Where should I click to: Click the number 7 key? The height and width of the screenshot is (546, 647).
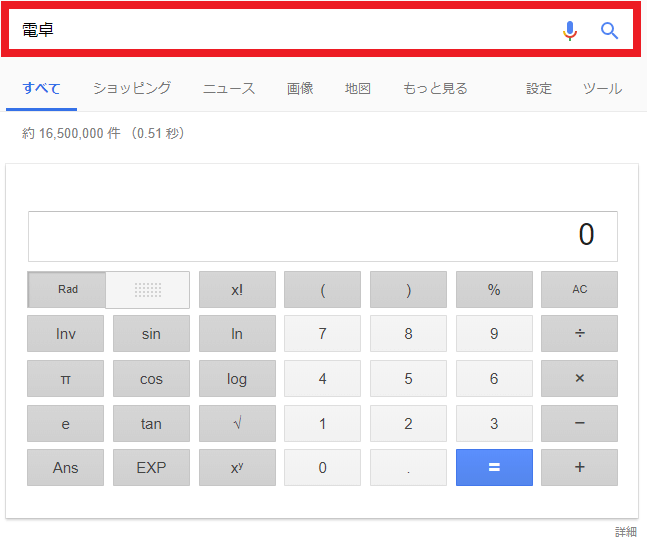tap(322, 333)
